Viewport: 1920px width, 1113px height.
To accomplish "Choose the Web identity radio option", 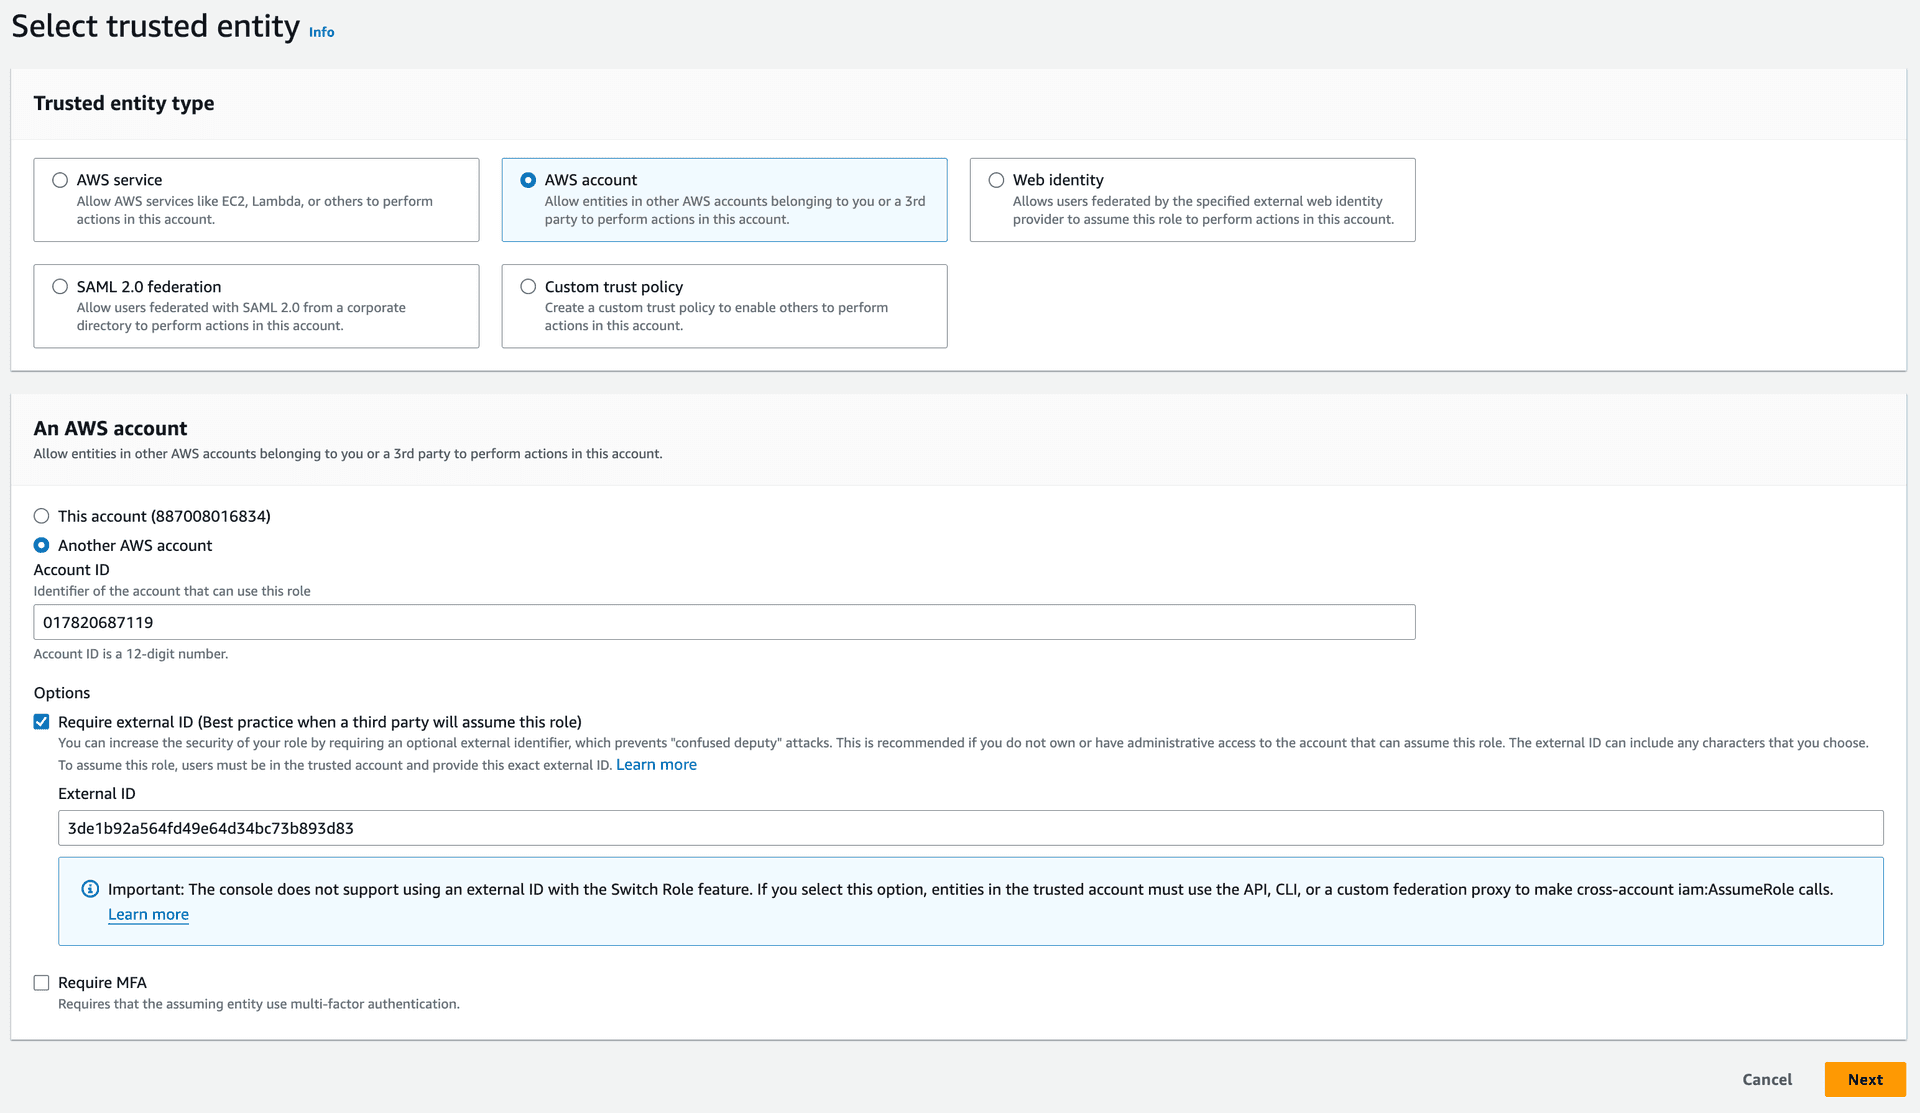I will pyautogui.click(x=996, y=180).
